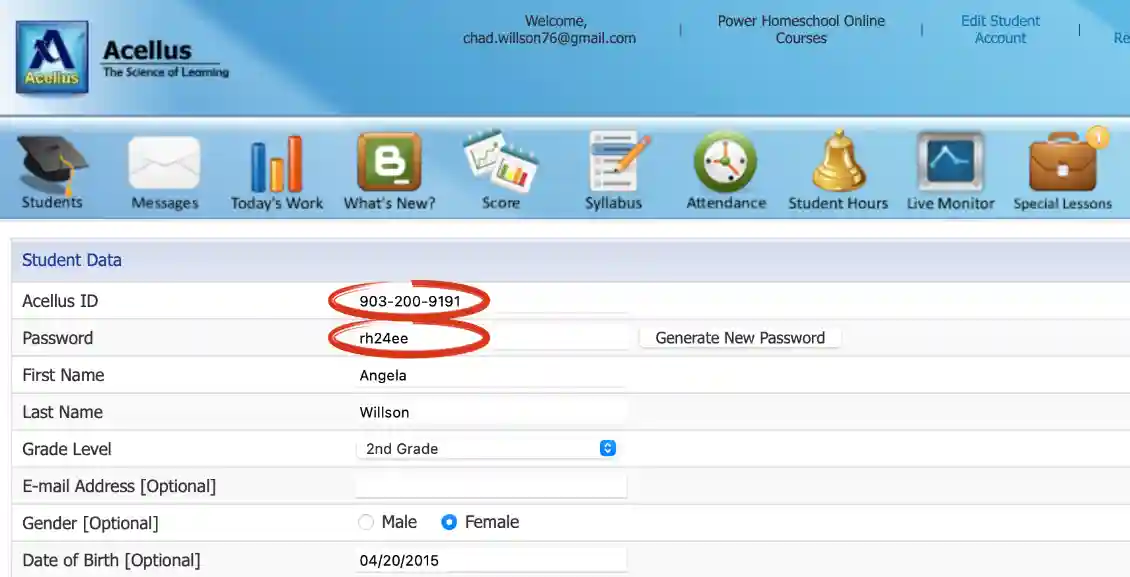
Task: Click the Syllabus navigation label
Action: click(x=613, y=203)
